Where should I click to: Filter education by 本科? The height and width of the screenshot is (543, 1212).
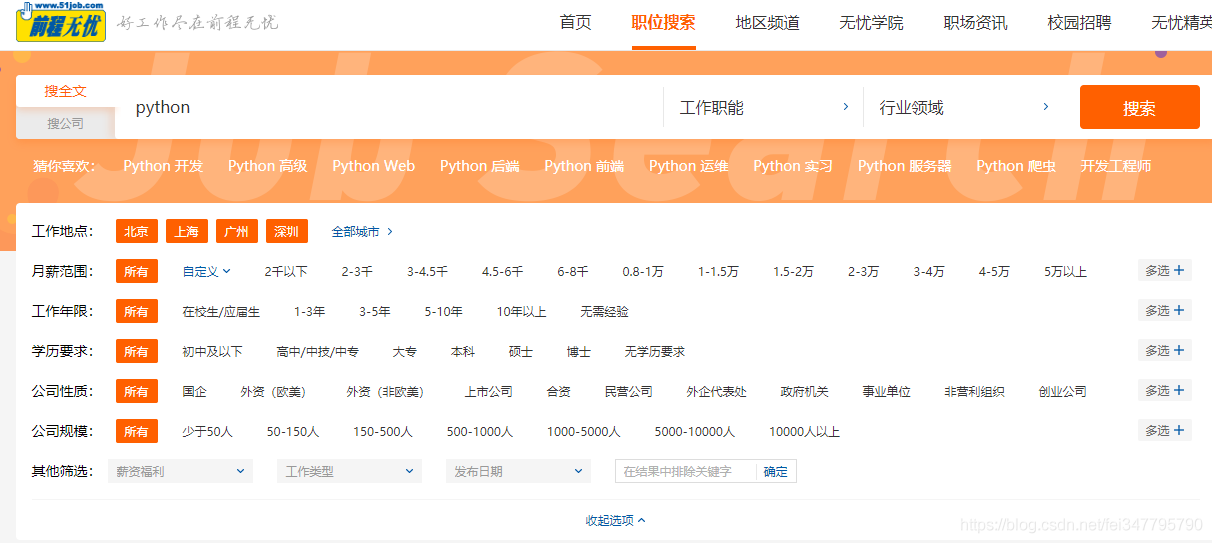click(463, 351)
